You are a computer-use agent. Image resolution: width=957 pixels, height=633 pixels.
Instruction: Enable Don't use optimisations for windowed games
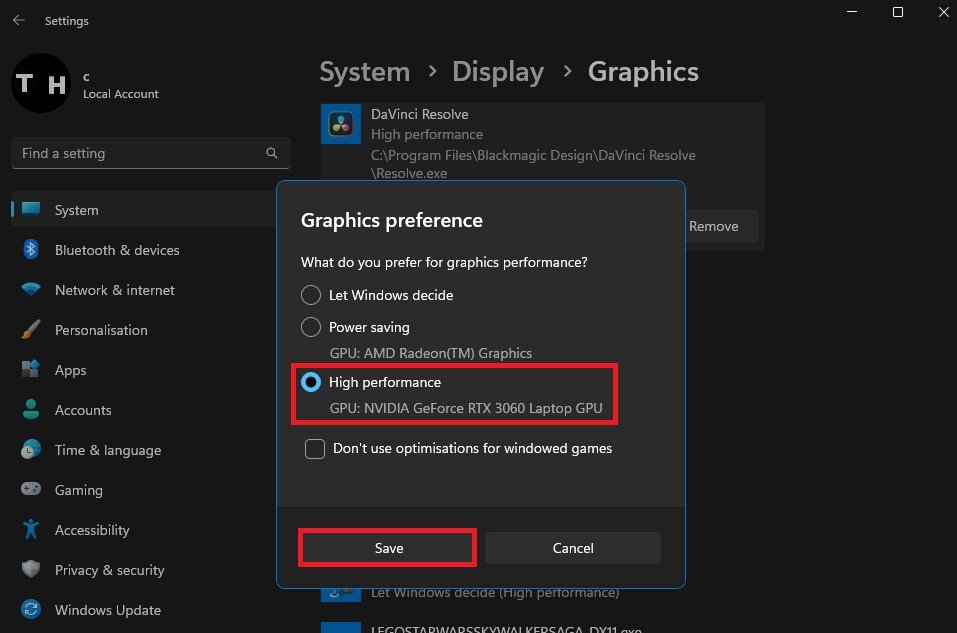[315, 449]
